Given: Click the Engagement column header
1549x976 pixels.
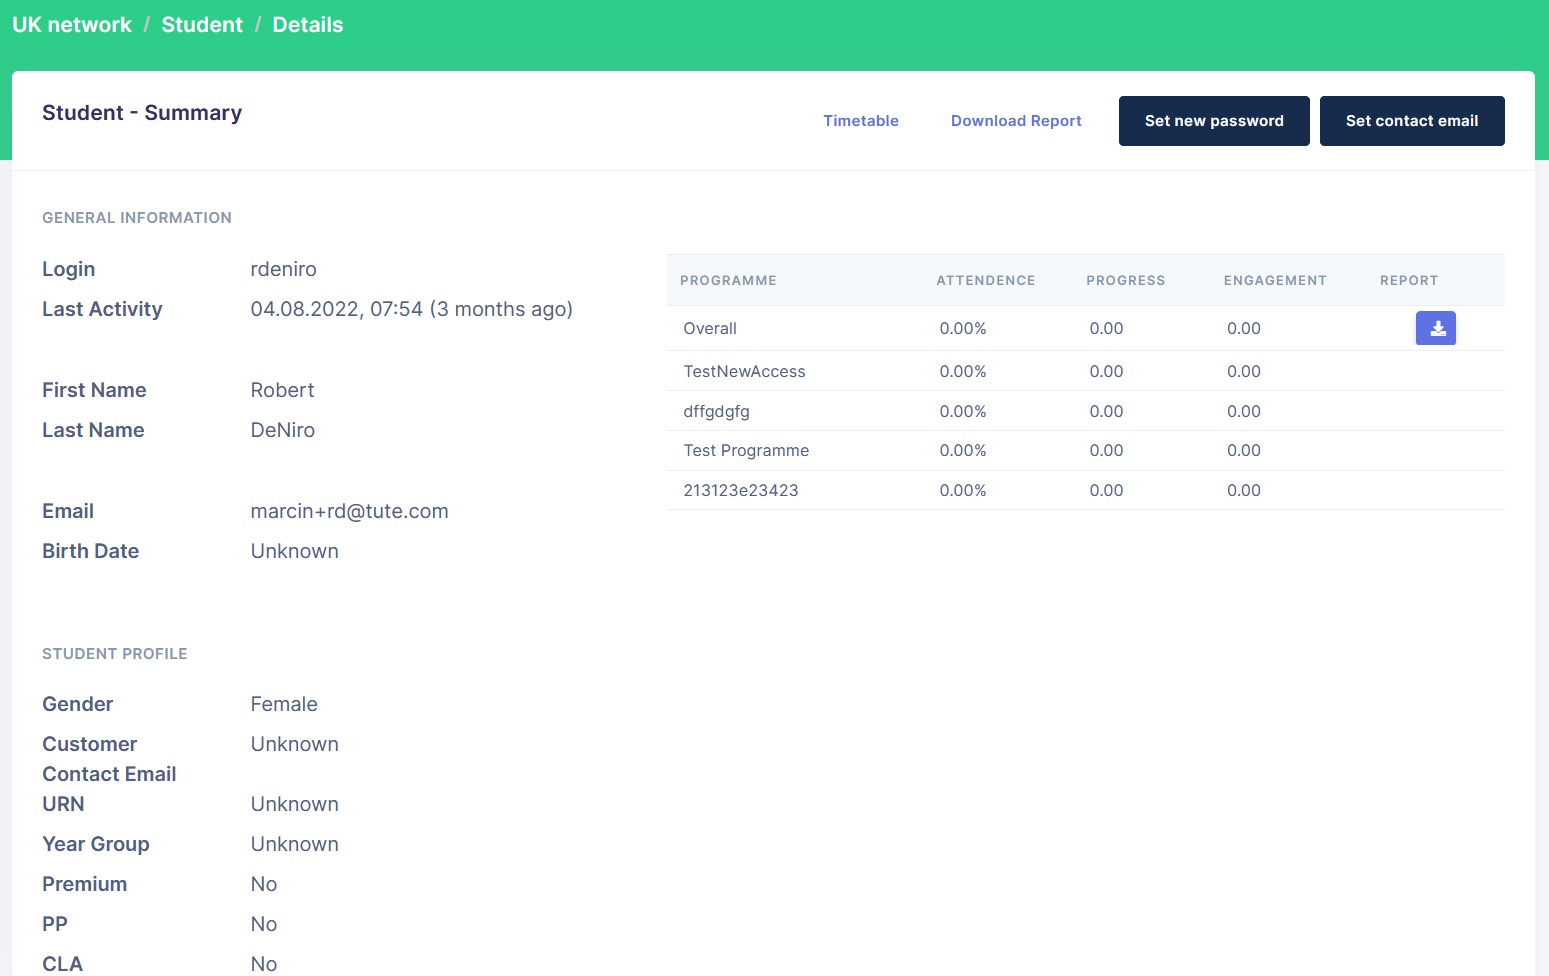Looking at the screenshot, I should 1274,280.
